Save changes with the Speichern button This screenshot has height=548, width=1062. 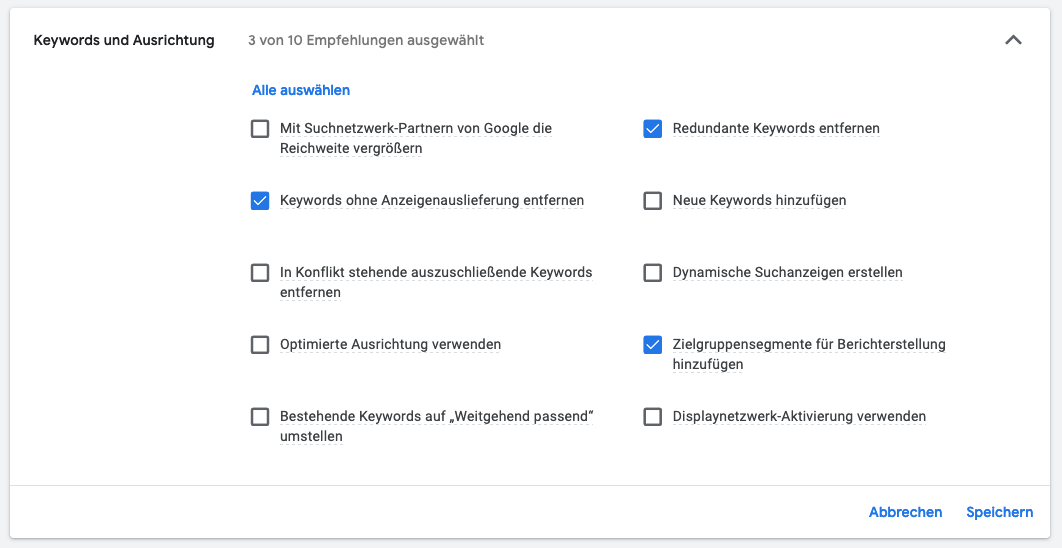point(999,512)
